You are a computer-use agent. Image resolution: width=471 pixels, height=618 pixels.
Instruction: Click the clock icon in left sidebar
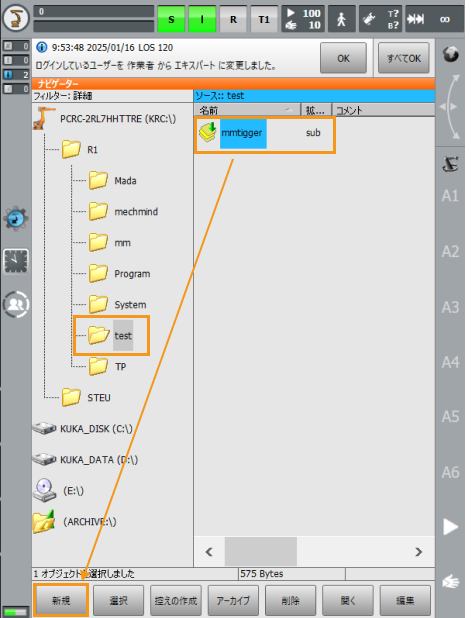coord(16,261)
